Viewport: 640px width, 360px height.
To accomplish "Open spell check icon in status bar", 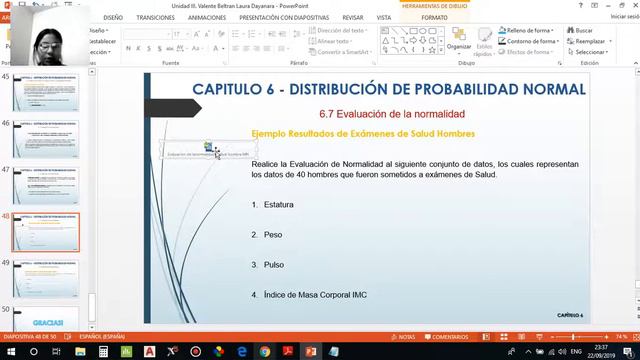I will (68, 337).
